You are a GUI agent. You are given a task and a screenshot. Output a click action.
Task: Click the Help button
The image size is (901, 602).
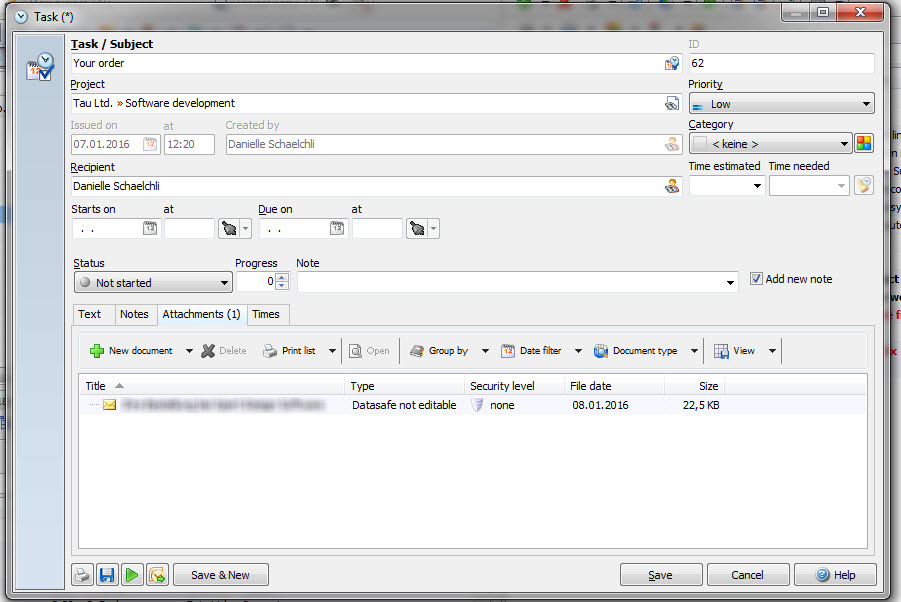[x=835, y=574]
